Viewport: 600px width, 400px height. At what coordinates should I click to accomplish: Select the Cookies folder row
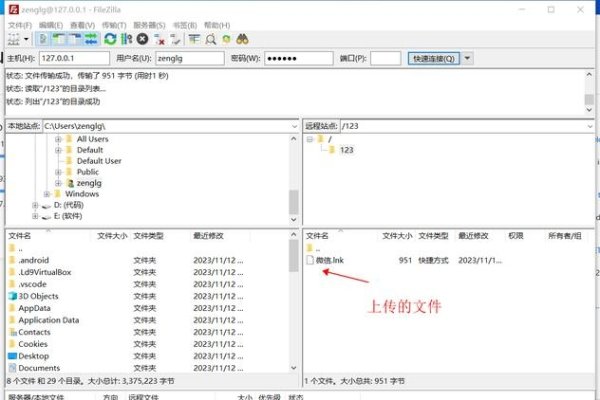click(x=147, y=344)
